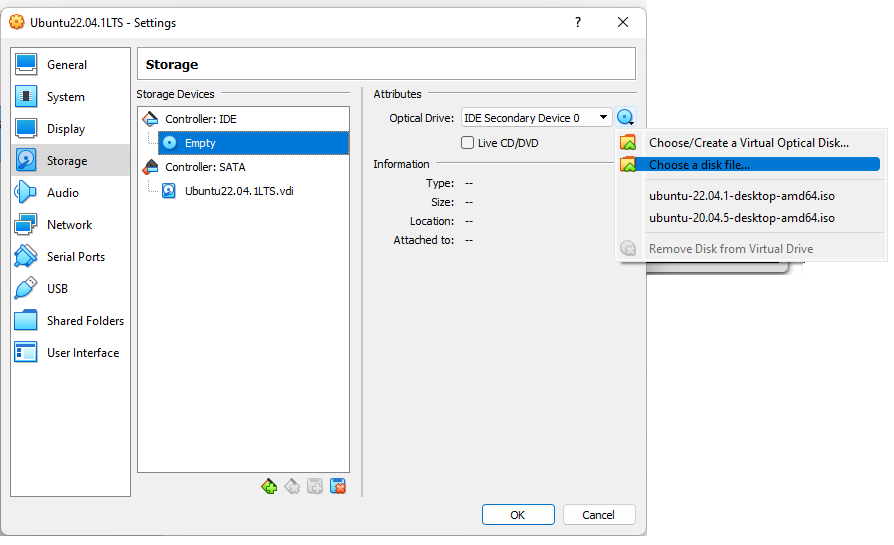Enable the Live CD/DVD checkbox
This screenshot has width=894, height=545.
tap(467, 143)
